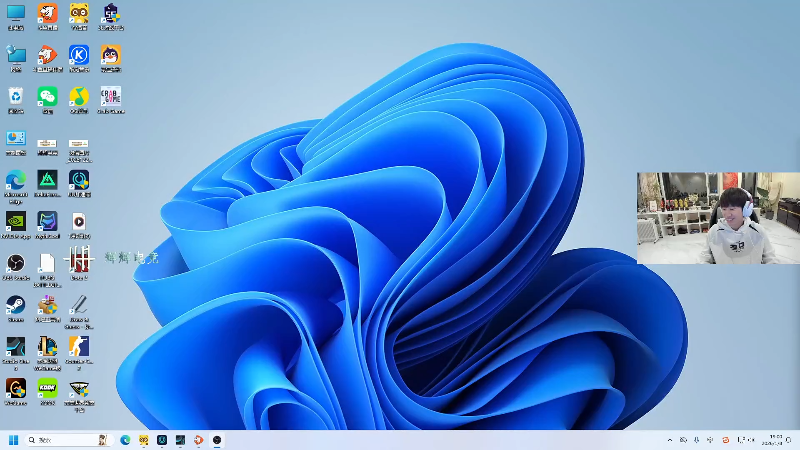Launch Crab Game from desktop
The height and width of the screenshot is (450, 800).
[111, 100]
